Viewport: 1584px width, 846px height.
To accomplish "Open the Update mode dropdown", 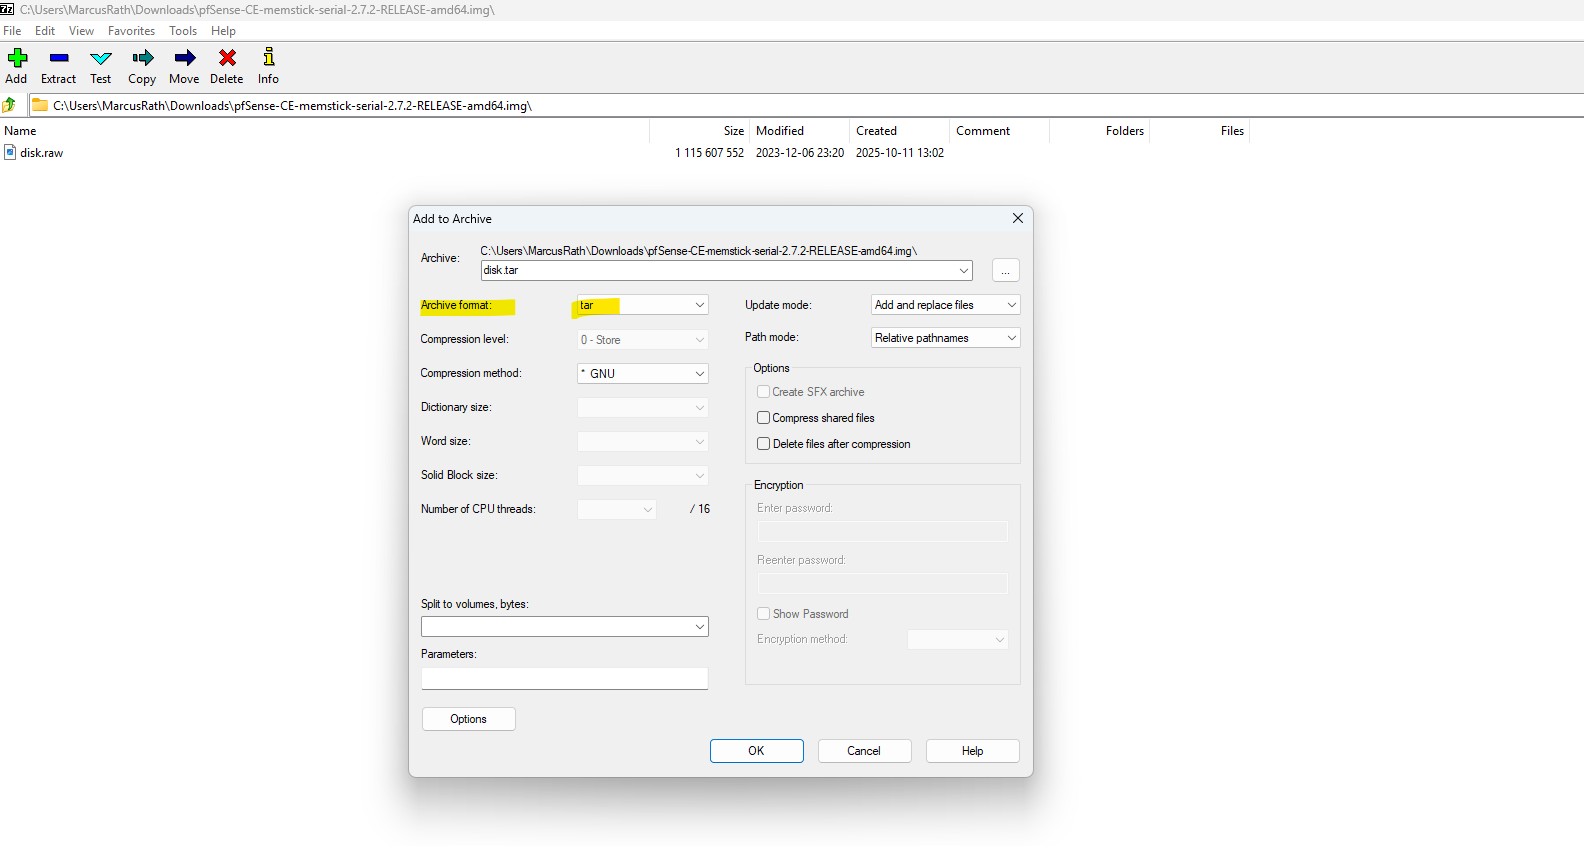I will 945,305.
